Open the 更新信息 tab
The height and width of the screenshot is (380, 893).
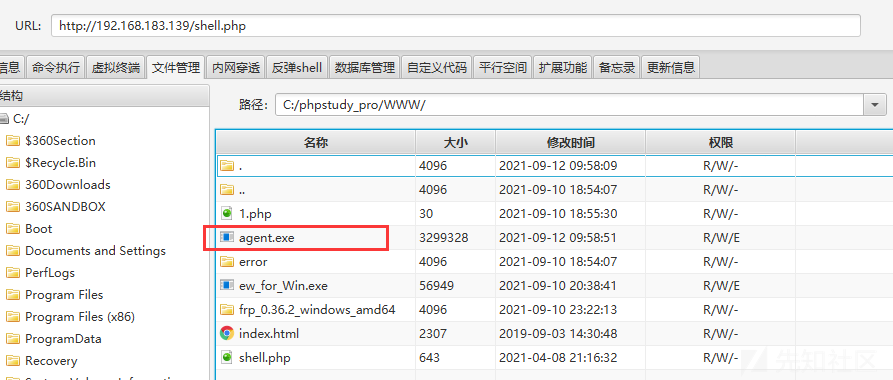point(670,67)
